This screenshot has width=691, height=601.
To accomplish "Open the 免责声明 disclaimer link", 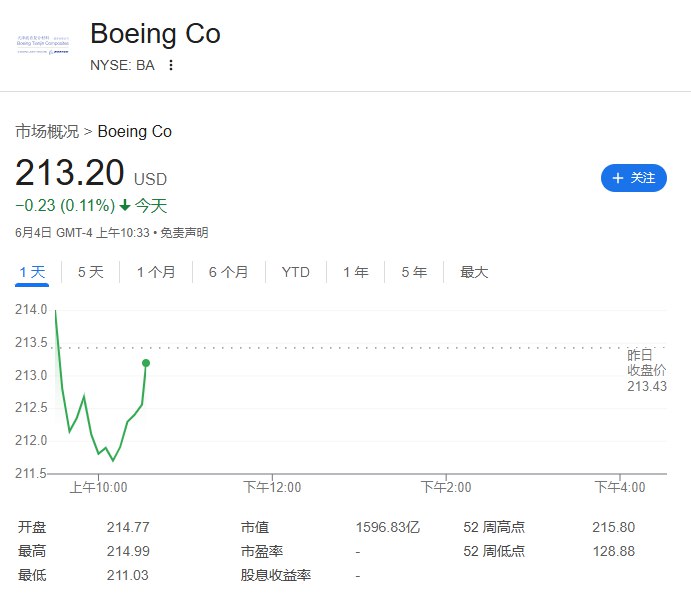I will click(x=184, y=233).
